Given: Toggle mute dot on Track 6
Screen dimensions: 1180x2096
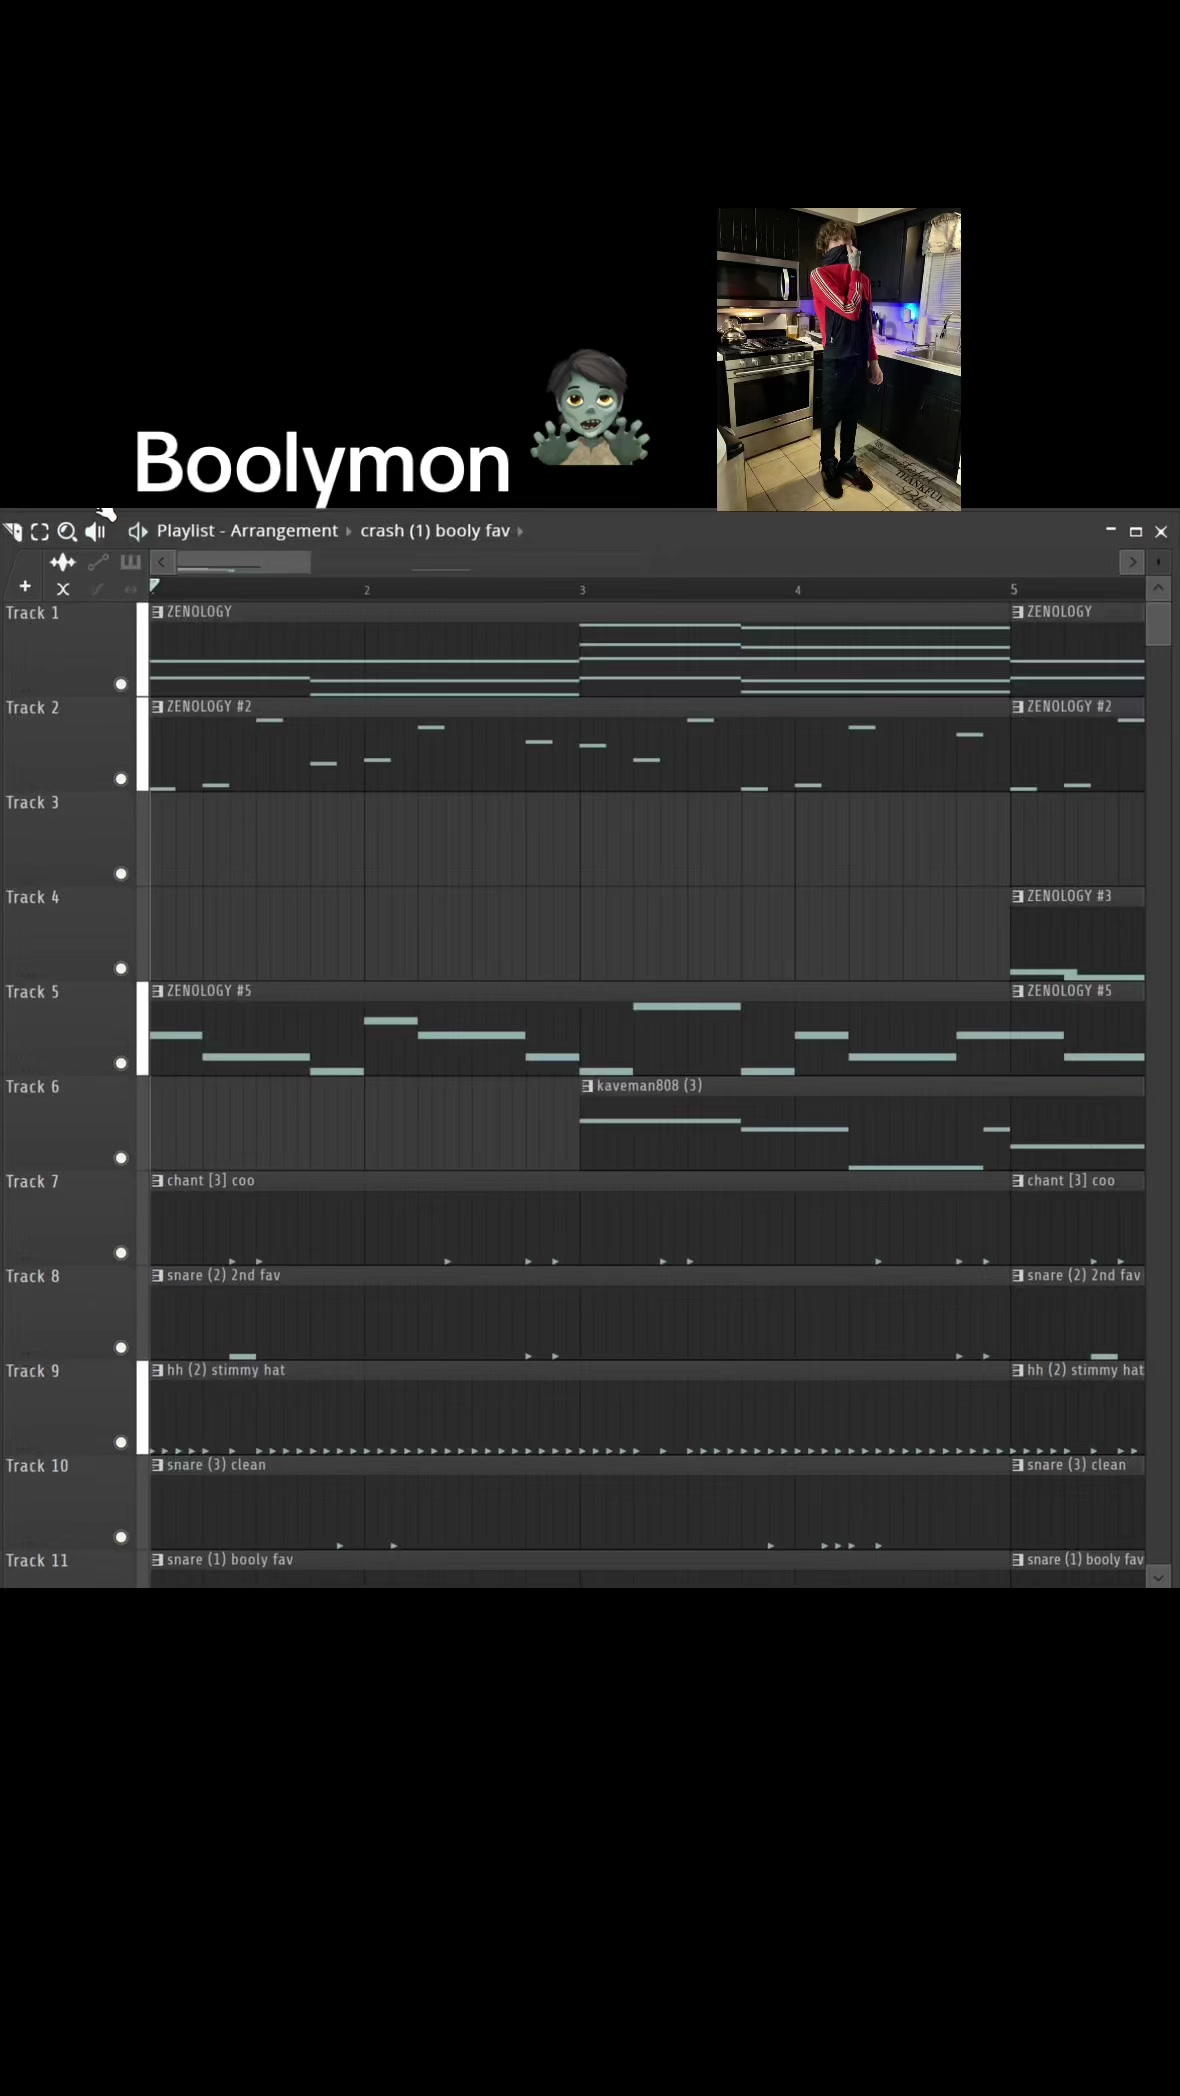Looking at the screenshot, I should coord(121,1158).
